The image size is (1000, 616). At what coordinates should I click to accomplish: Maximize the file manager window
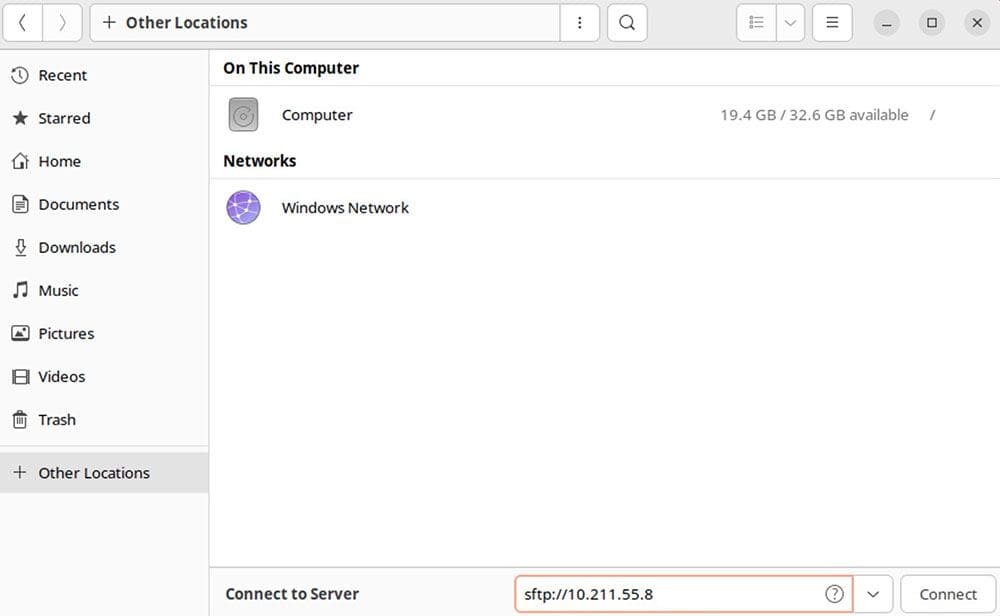[932, 23]
